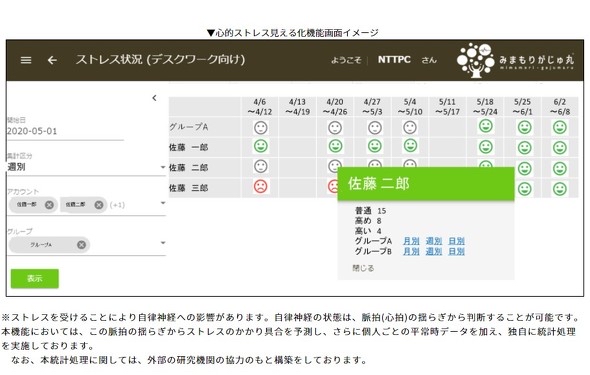The width and height of the screenshot is (590, 375).
Task: Remove the 佐藤一郎 account chip
Action: coord(49,205)
